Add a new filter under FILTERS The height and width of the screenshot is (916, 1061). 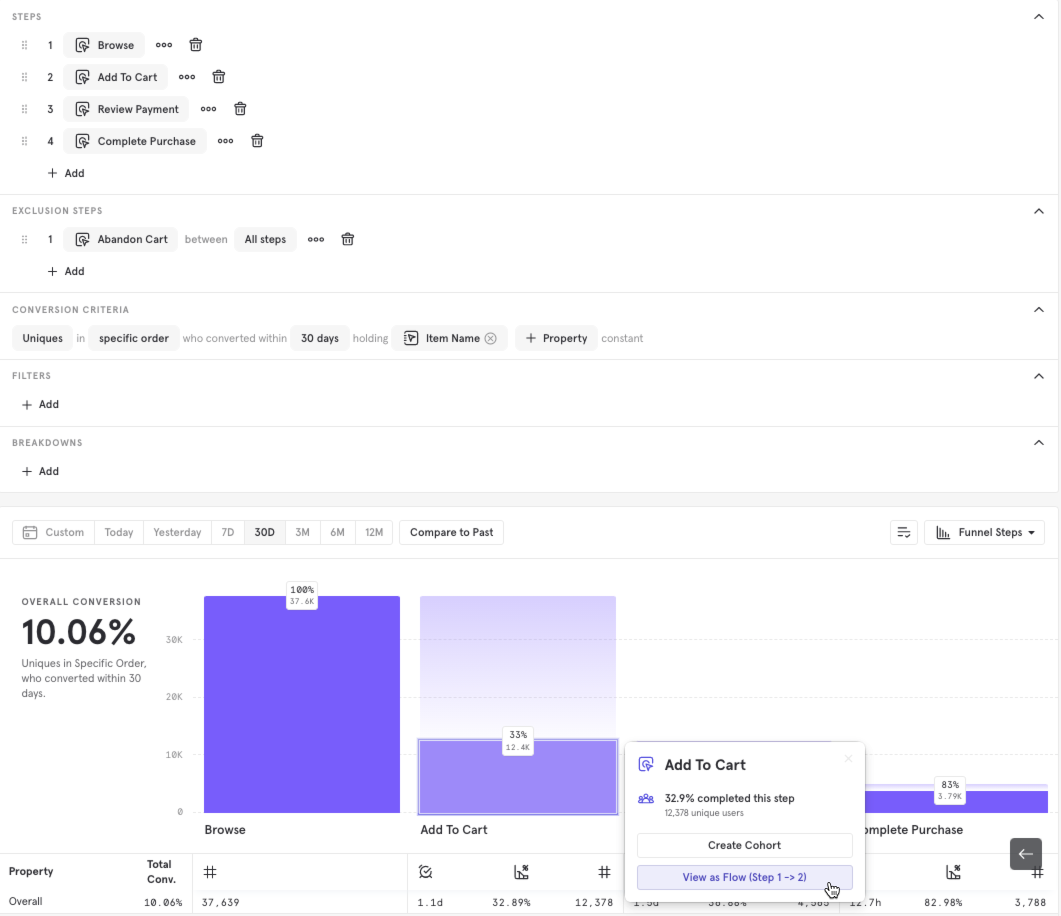pyautogui.click(x=40, y=404)
